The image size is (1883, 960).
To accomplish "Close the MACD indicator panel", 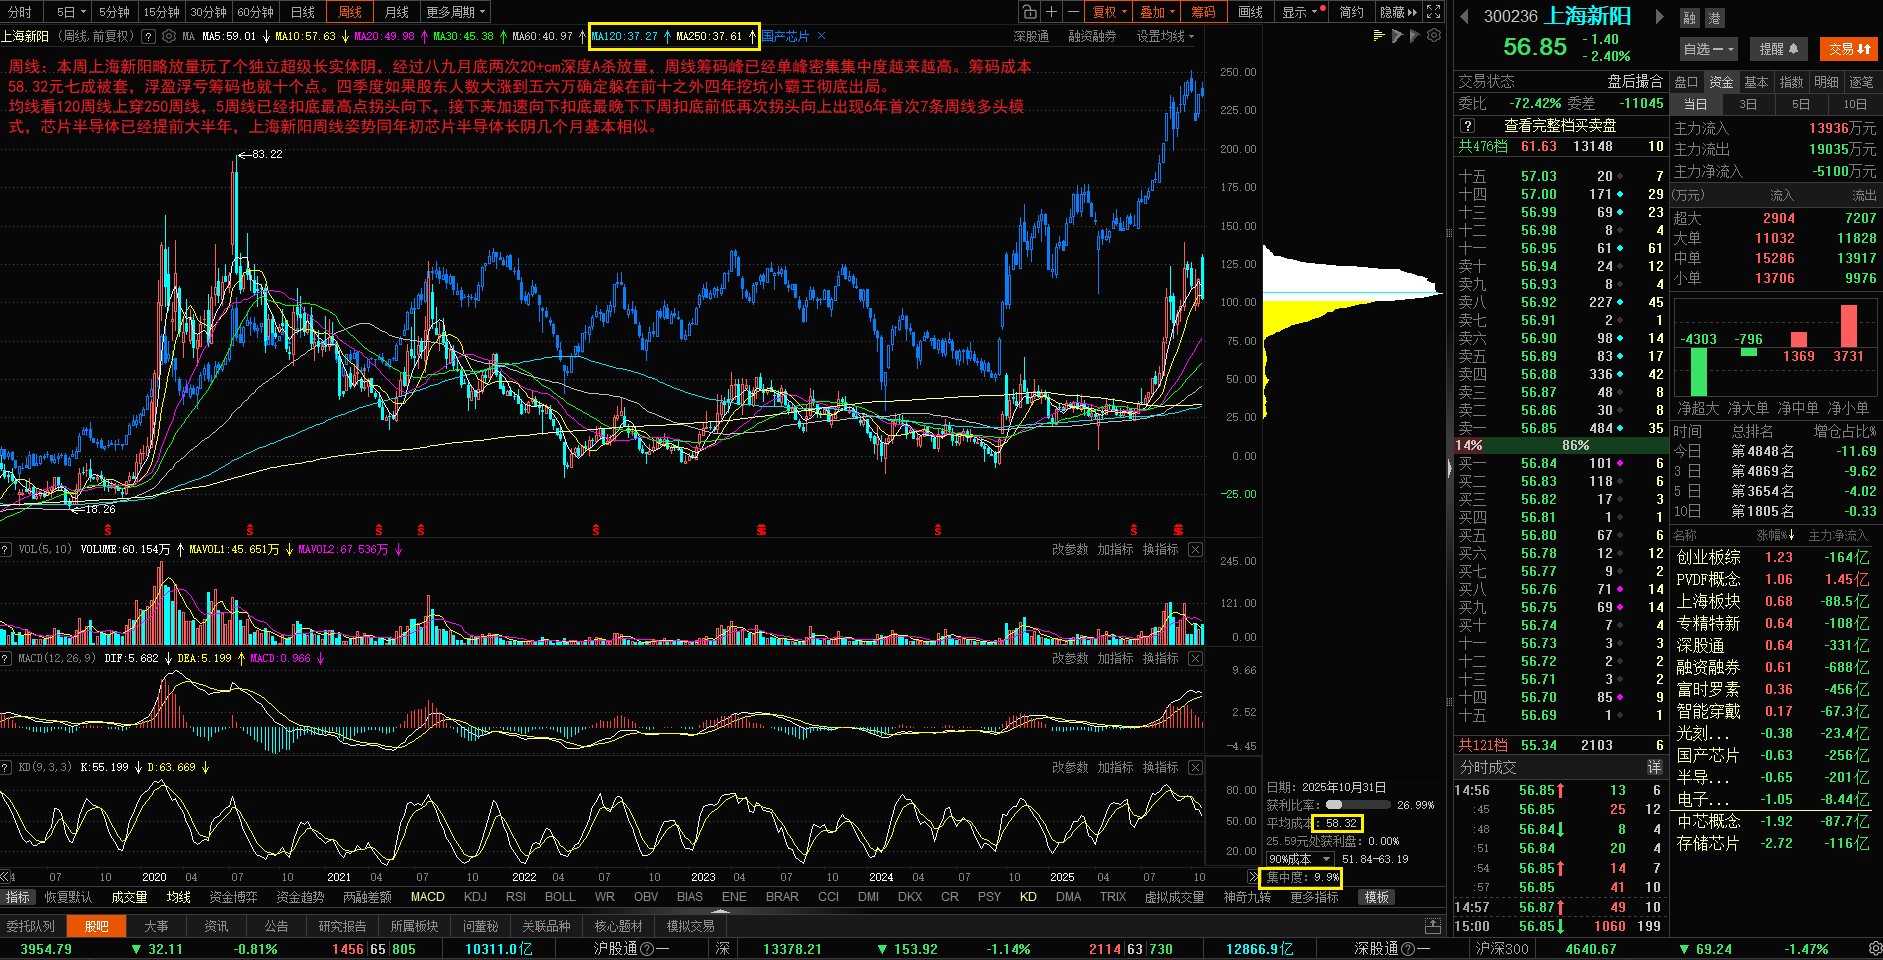I will 1195,658.
